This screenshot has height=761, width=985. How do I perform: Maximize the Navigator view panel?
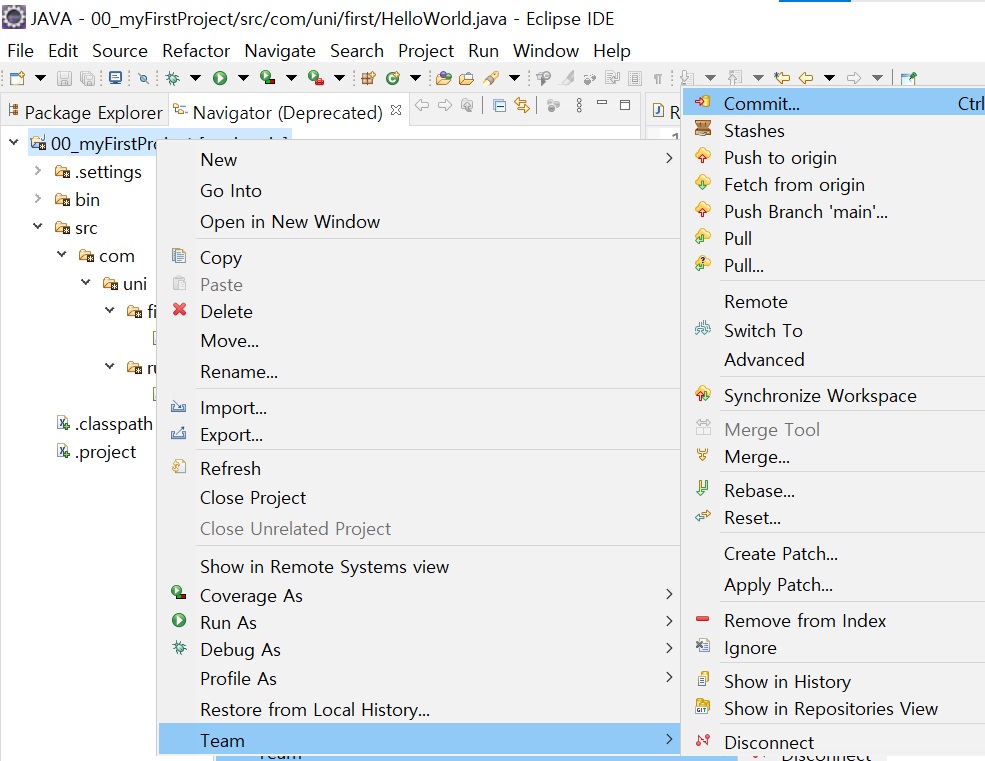(x=625, y=105)
